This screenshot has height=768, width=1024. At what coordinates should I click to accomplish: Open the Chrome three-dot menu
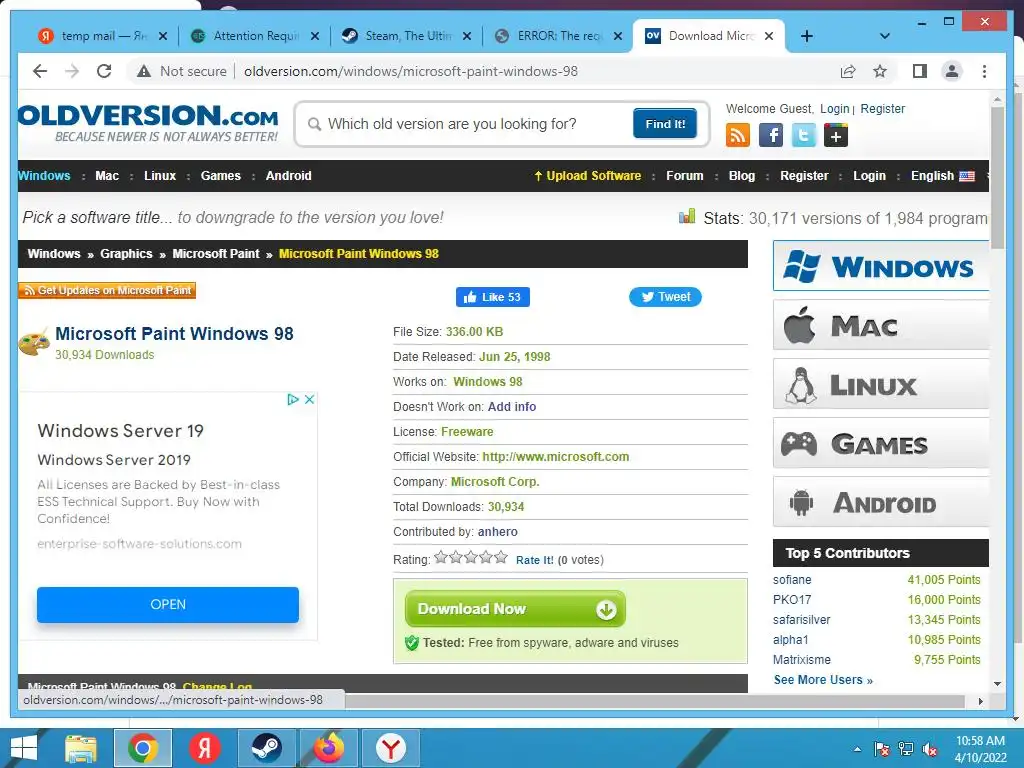(984, 71)
